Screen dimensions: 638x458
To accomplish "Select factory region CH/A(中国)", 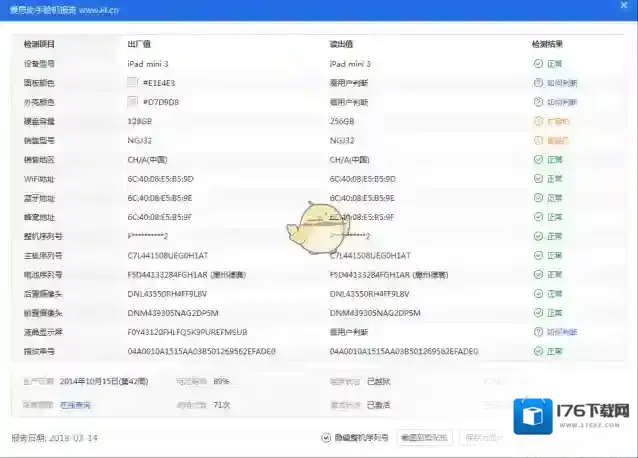I will point(147,159).
